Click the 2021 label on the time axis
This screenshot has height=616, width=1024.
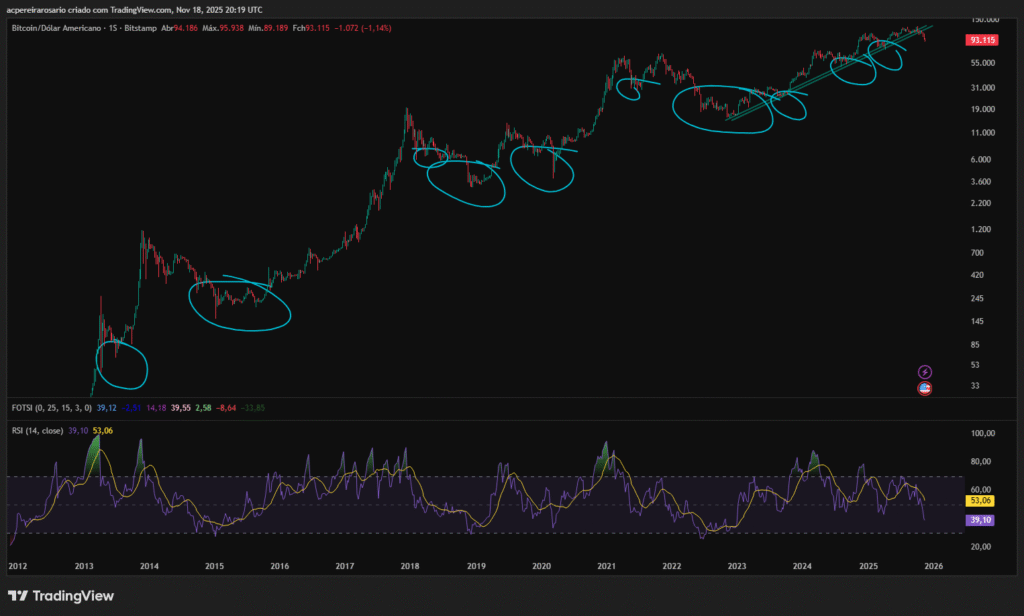(606, 566)
